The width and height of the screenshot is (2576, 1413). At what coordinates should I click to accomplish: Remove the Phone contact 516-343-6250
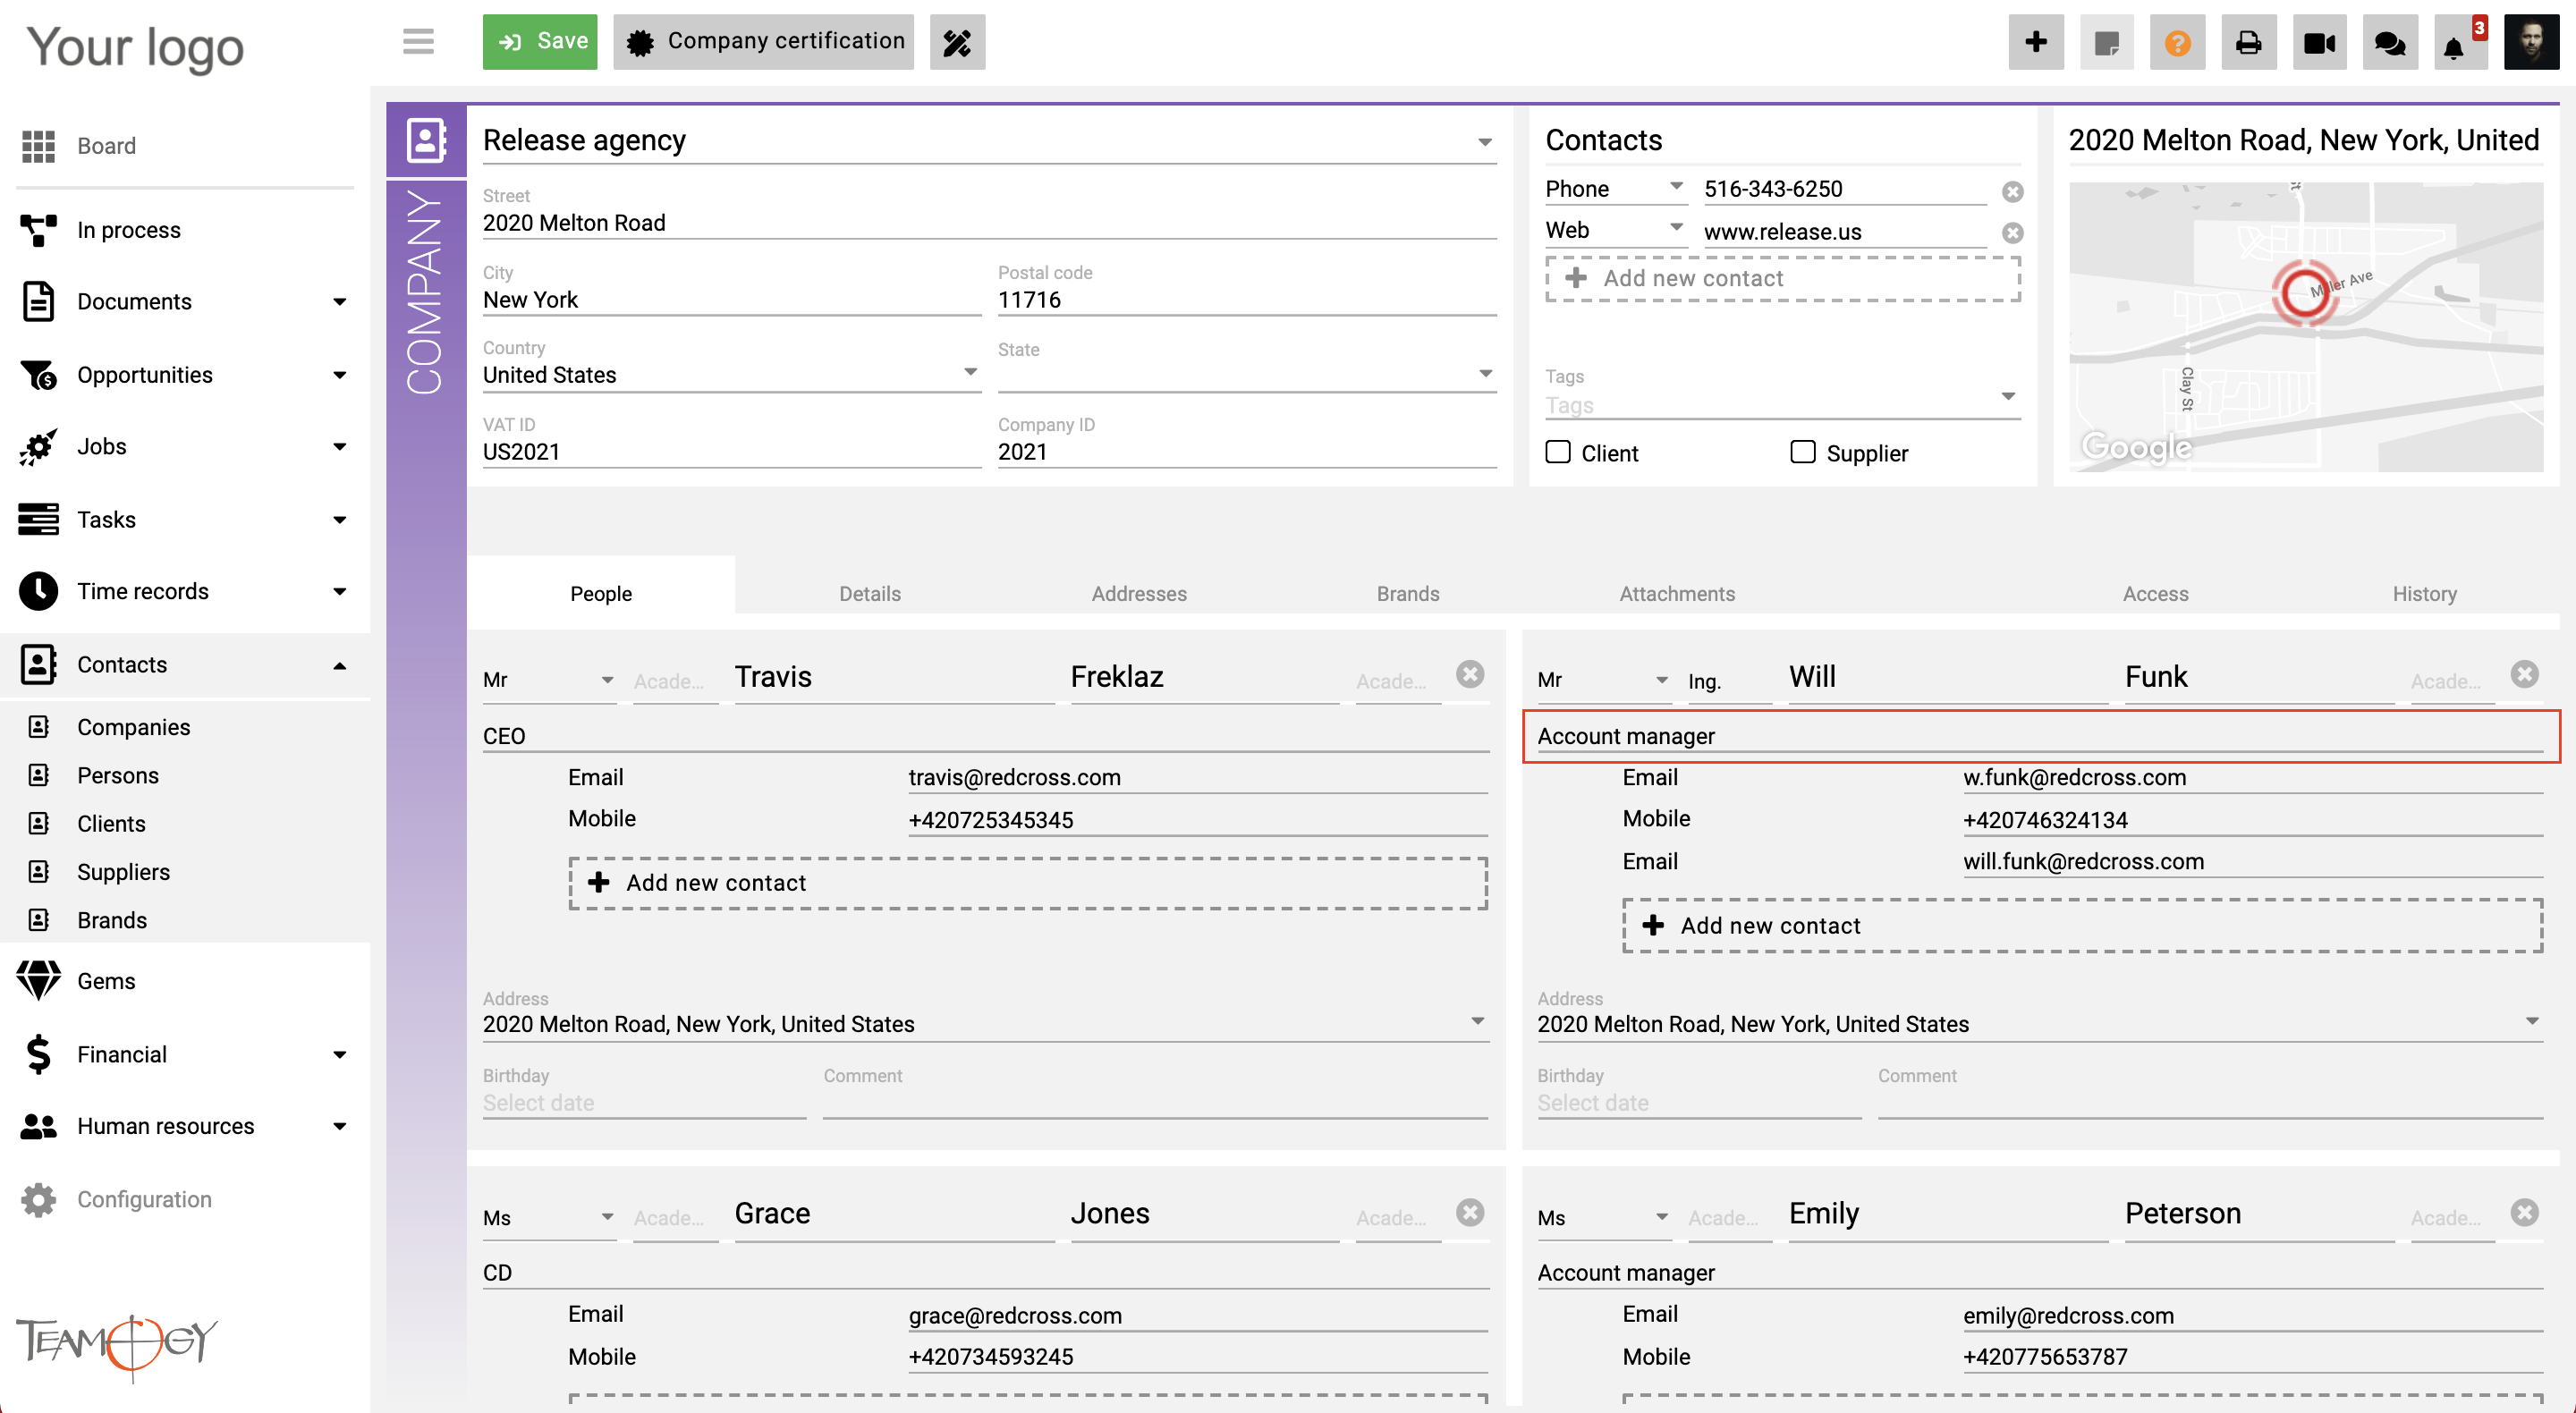(2013, 192)
